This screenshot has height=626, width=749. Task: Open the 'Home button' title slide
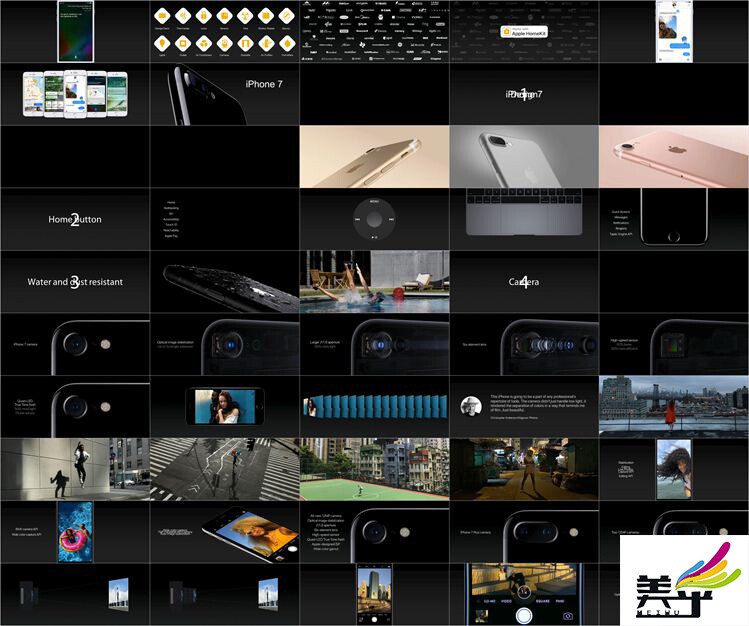tap(75, 219)
